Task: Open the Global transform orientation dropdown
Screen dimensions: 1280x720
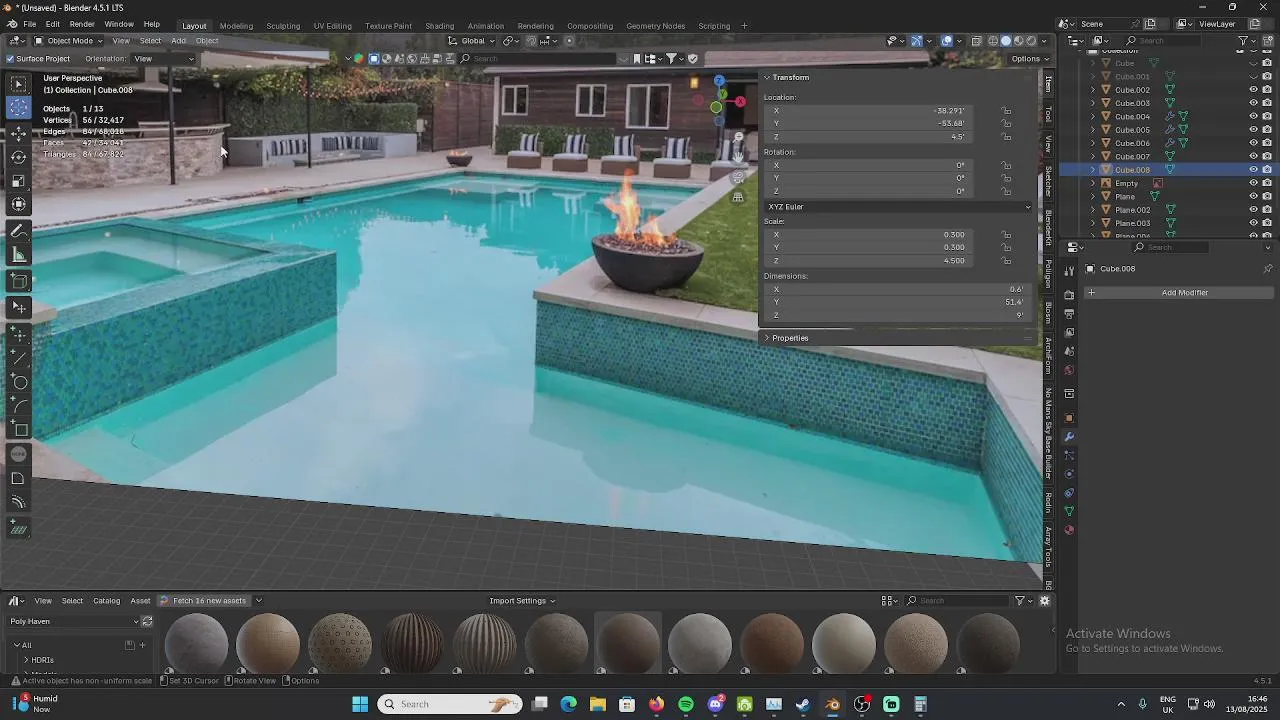Action: [472, 41]
